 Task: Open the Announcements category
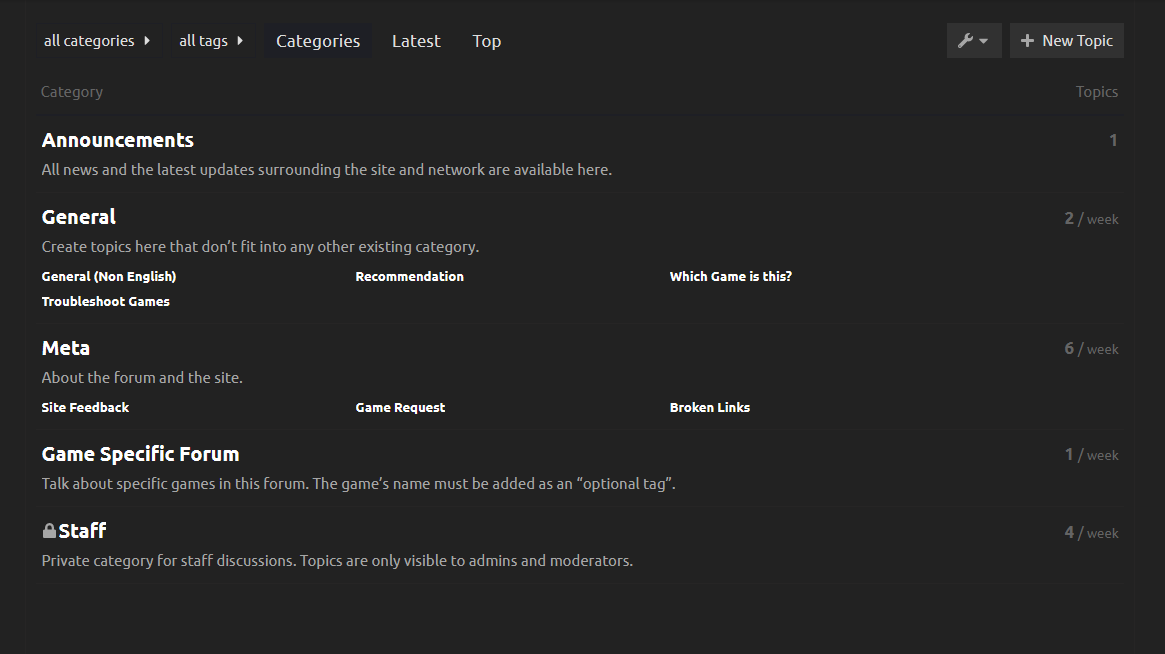117,140
